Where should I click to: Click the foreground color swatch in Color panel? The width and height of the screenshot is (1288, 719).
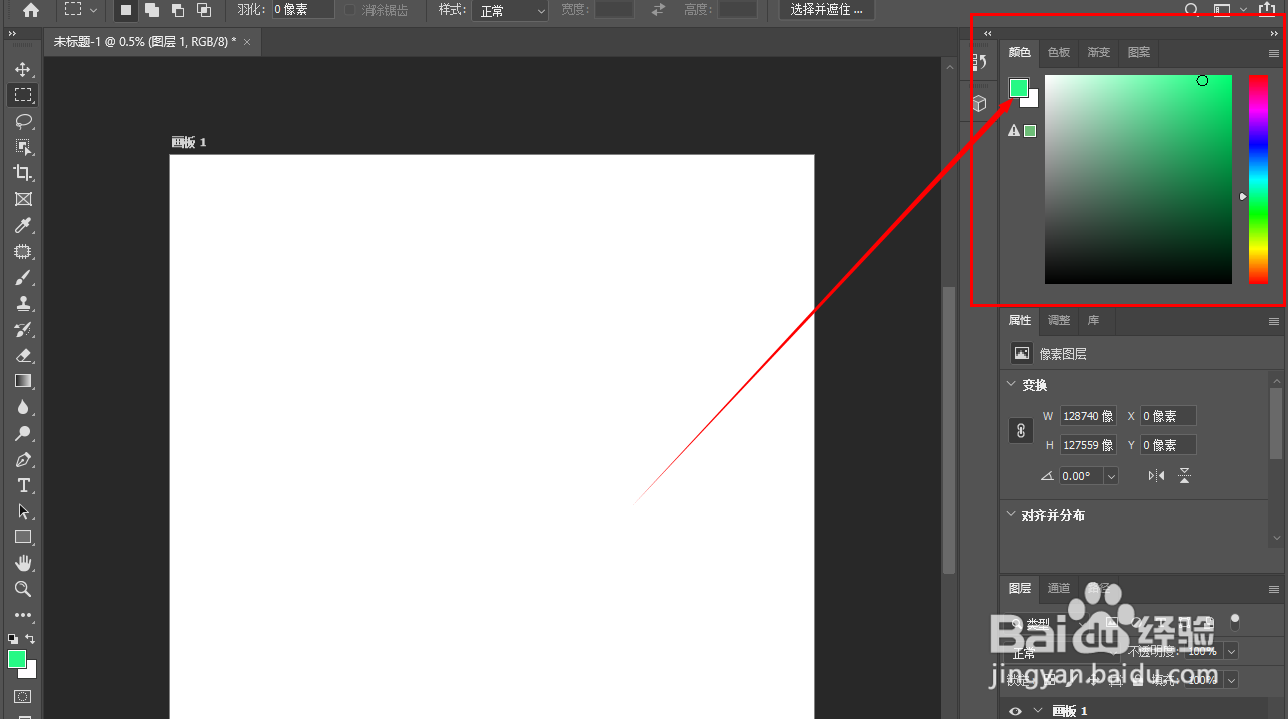(x=1018, y=88)
